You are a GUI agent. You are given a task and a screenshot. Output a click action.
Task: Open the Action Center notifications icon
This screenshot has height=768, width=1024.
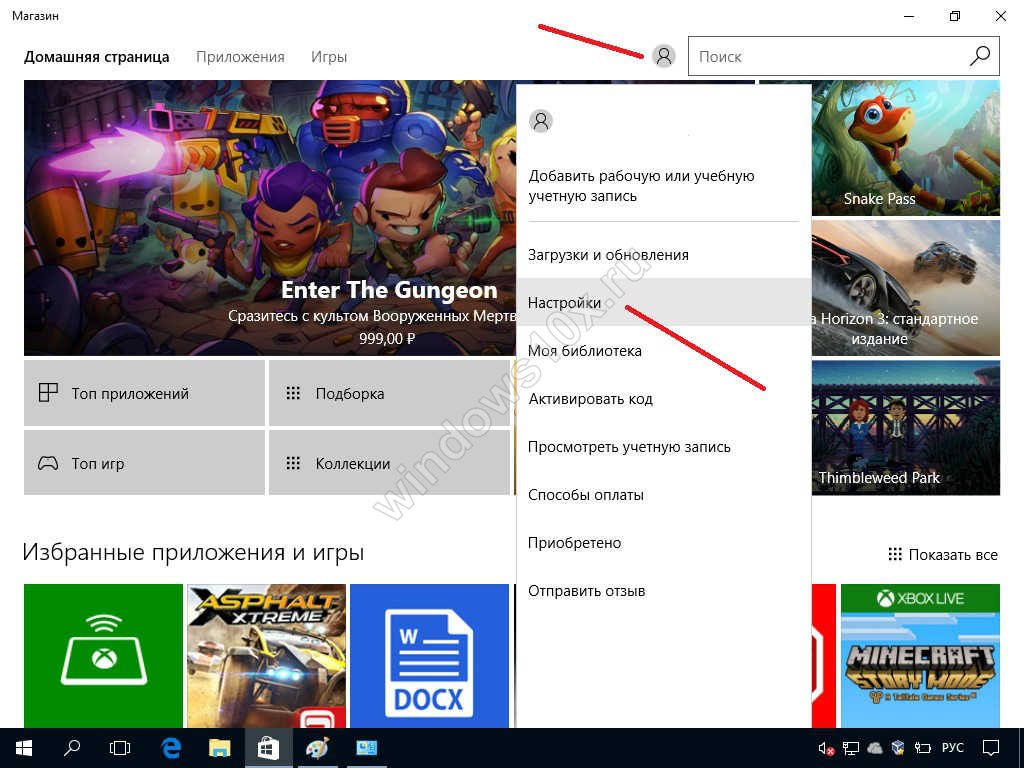click(x=991, y=747)
